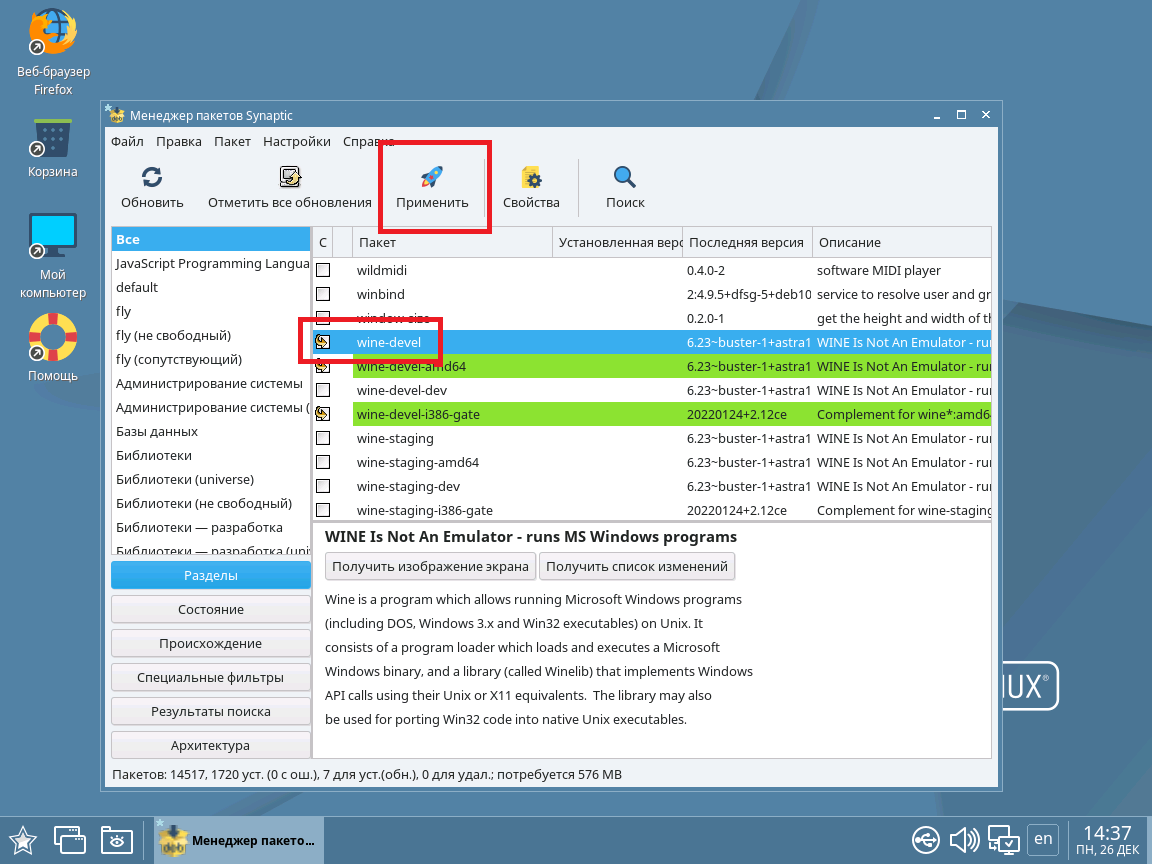Click the USB devices tray icon
Viewport: 1152px width, 864px height.
[926, 840]
